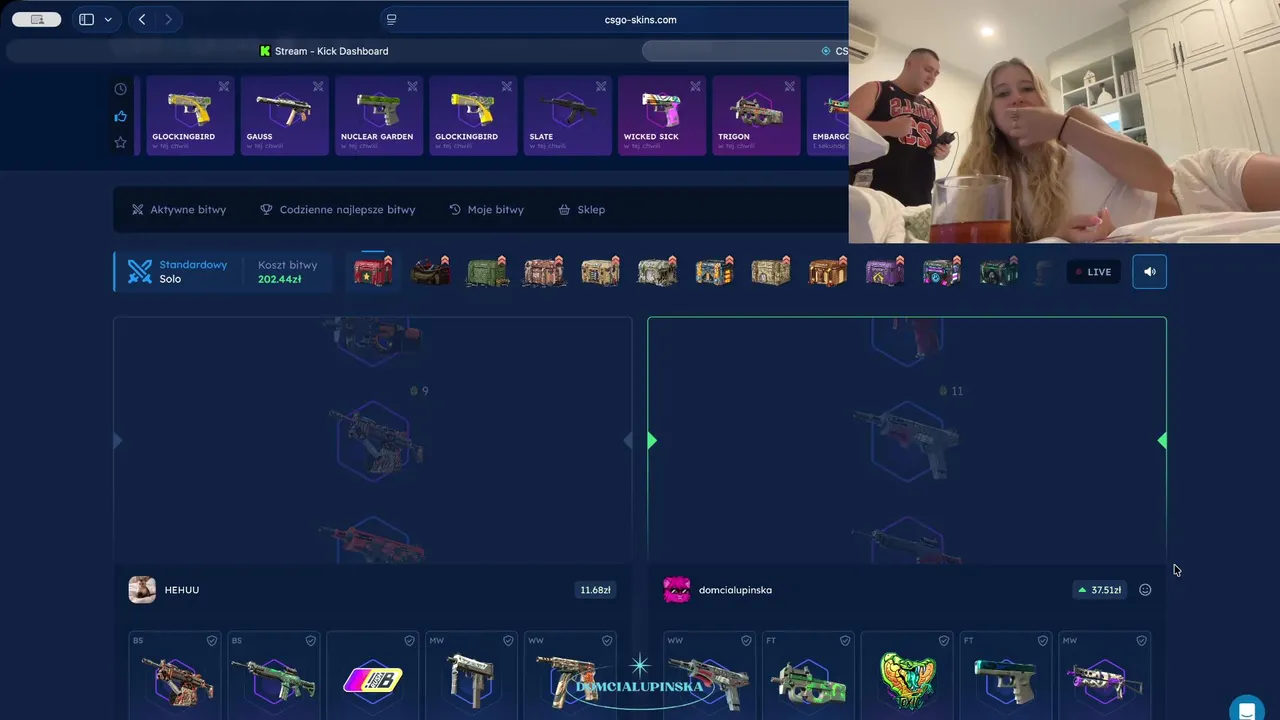Click green left arrow on domcialupinska spinner
The height and width of the screenshot is (720, 1280).
pos(653,441)
